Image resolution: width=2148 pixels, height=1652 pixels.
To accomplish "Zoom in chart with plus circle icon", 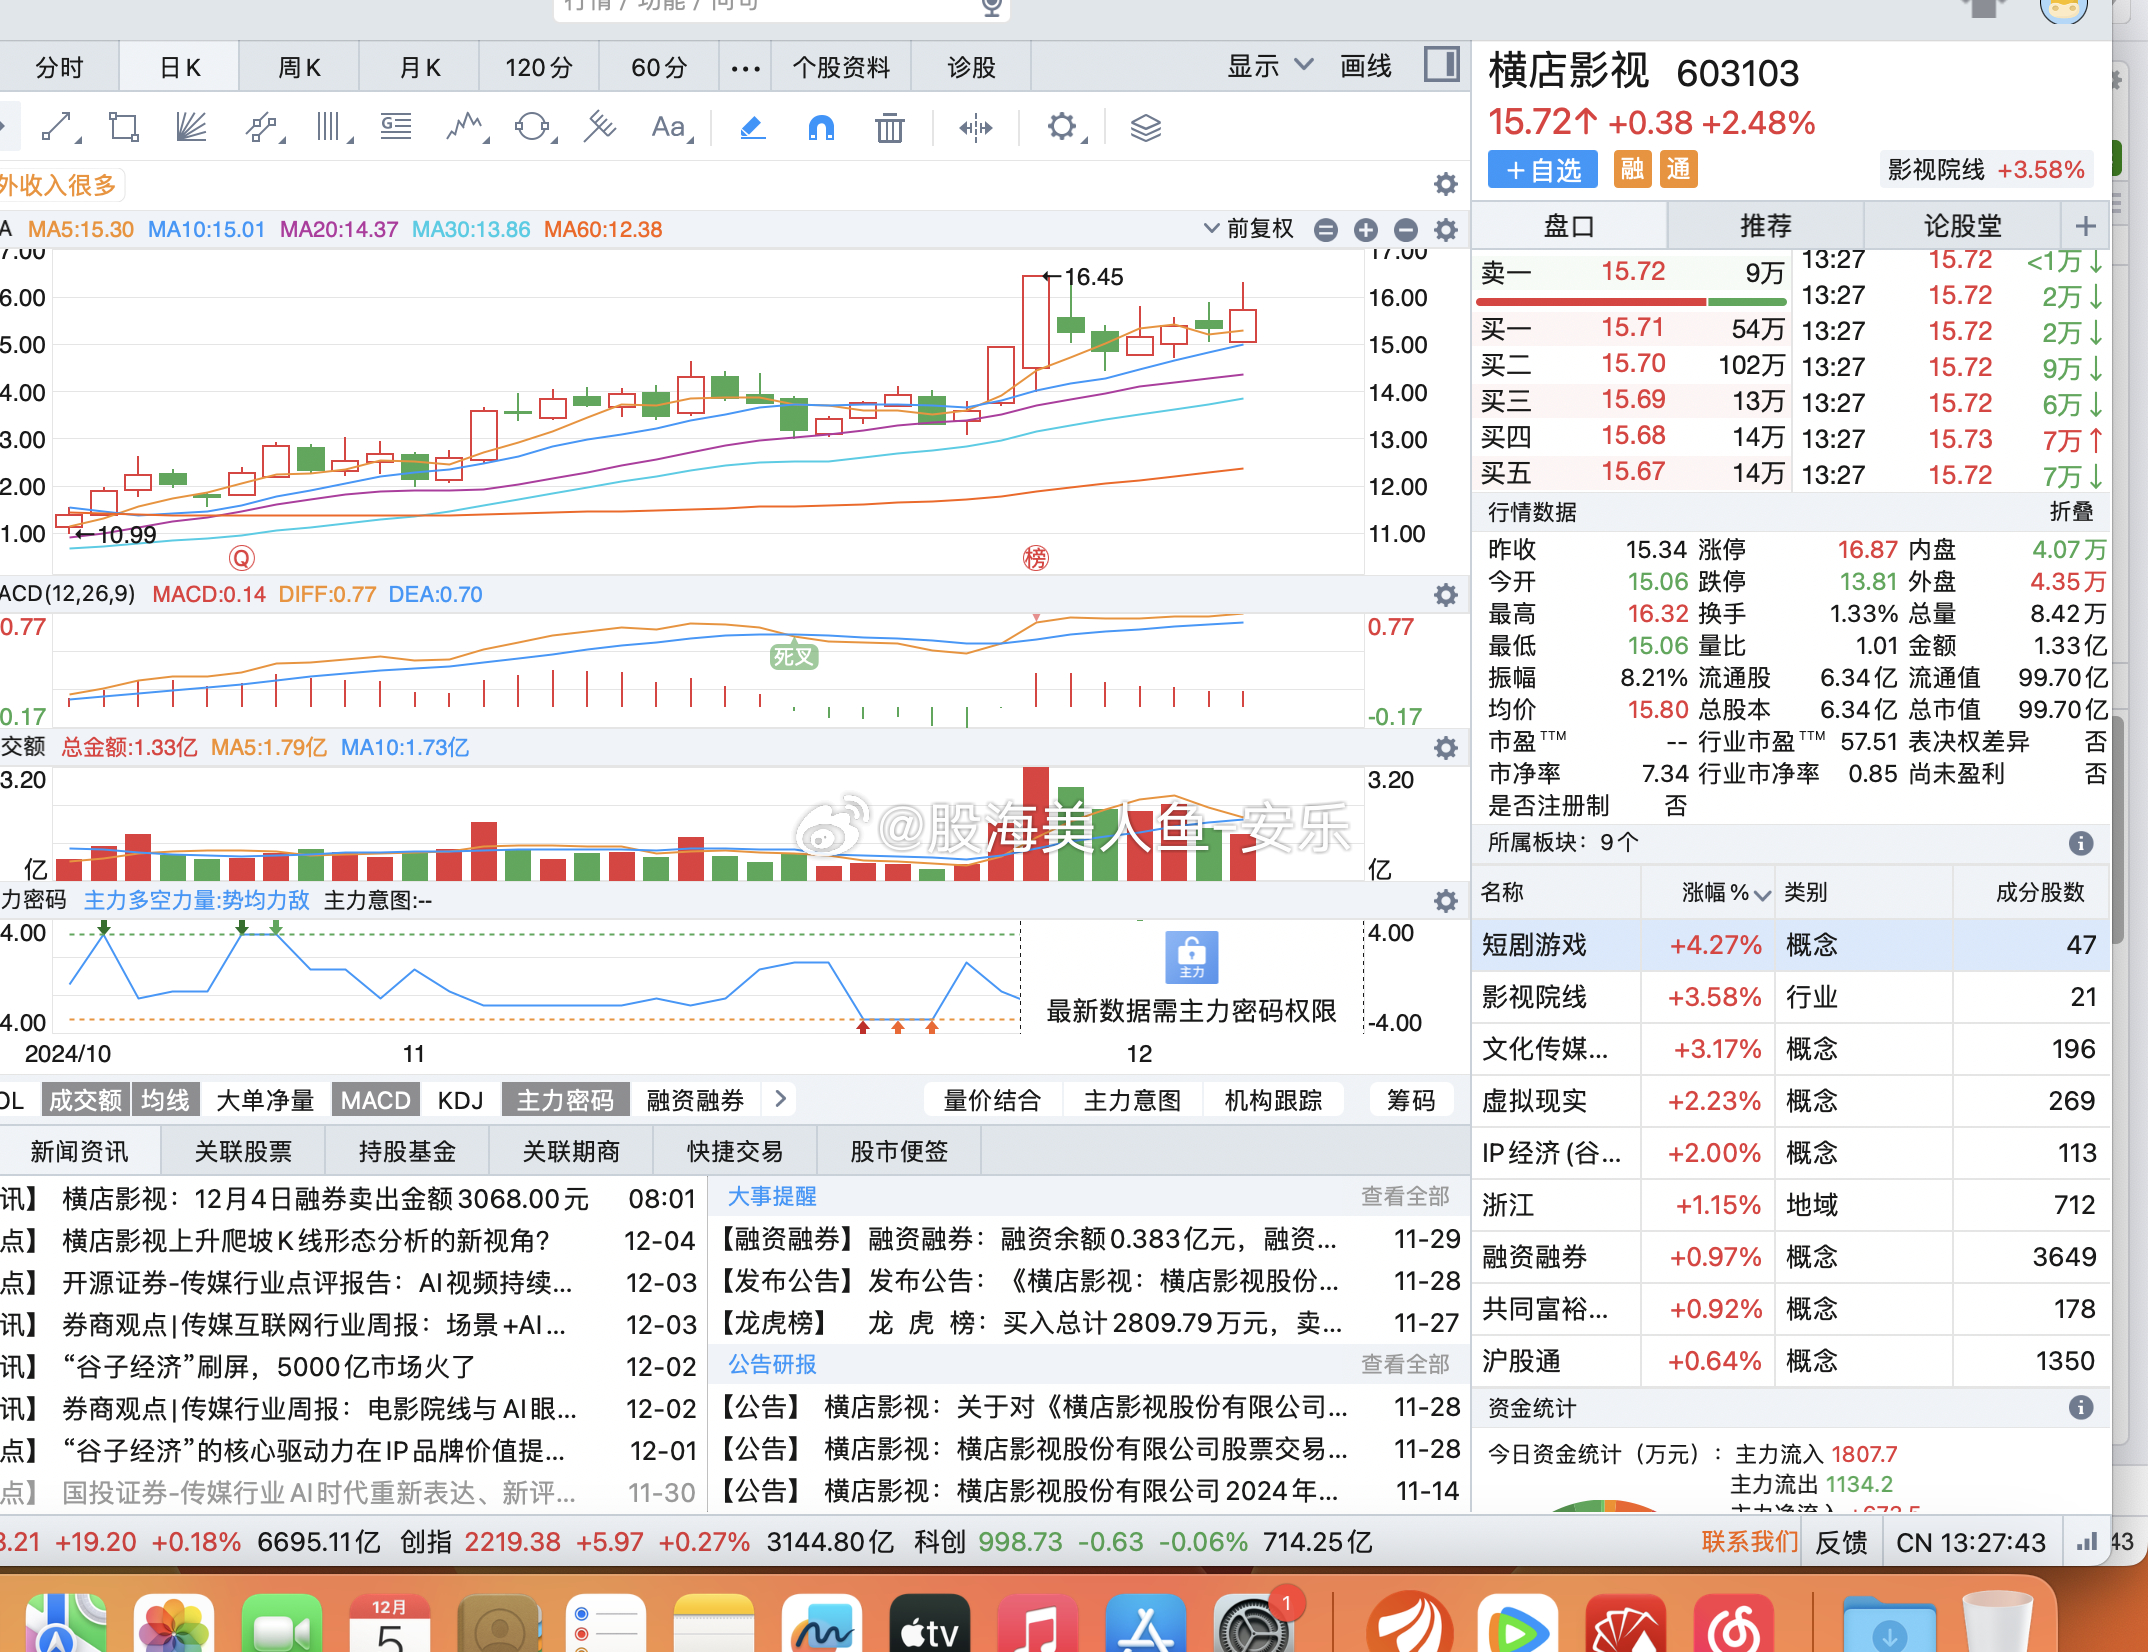I will 1365,230.
